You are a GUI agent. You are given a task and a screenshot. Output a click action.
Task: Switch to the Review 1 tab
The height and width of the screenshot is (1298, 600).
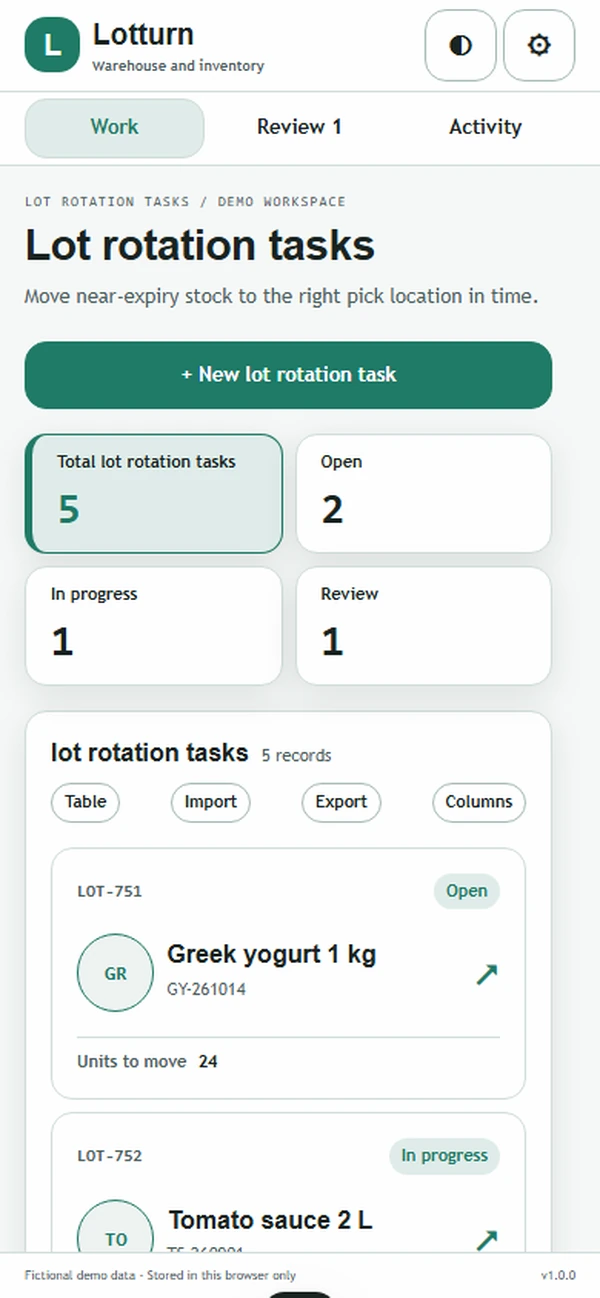coord(299,127)
